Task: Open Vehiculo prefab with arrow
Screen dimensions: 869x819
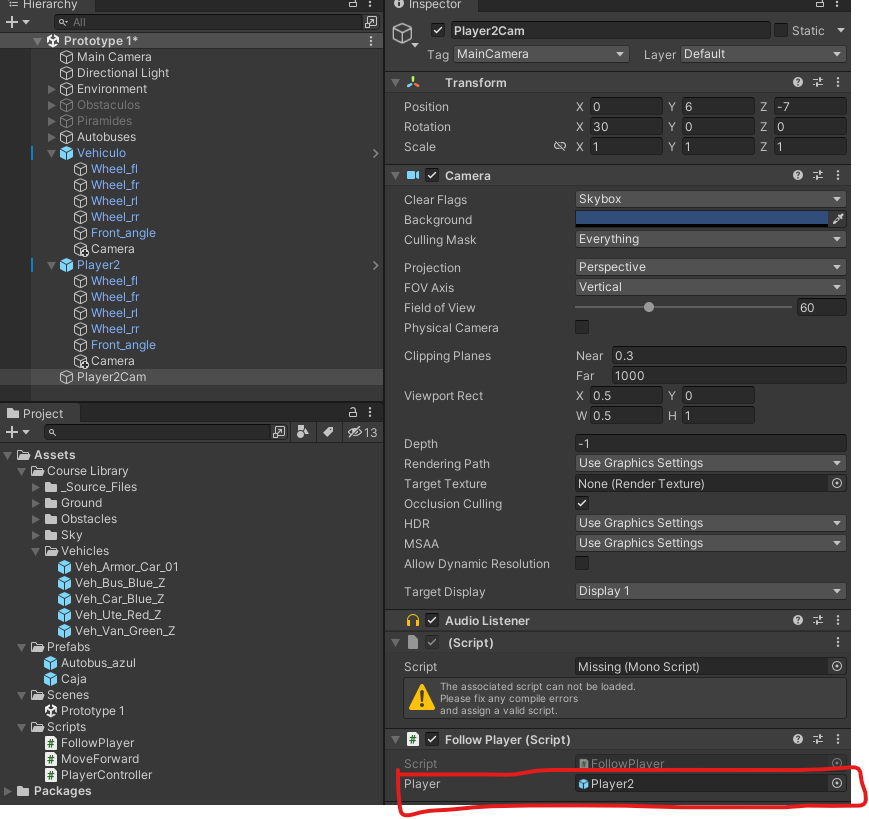Action: click(x=375, y=153)
